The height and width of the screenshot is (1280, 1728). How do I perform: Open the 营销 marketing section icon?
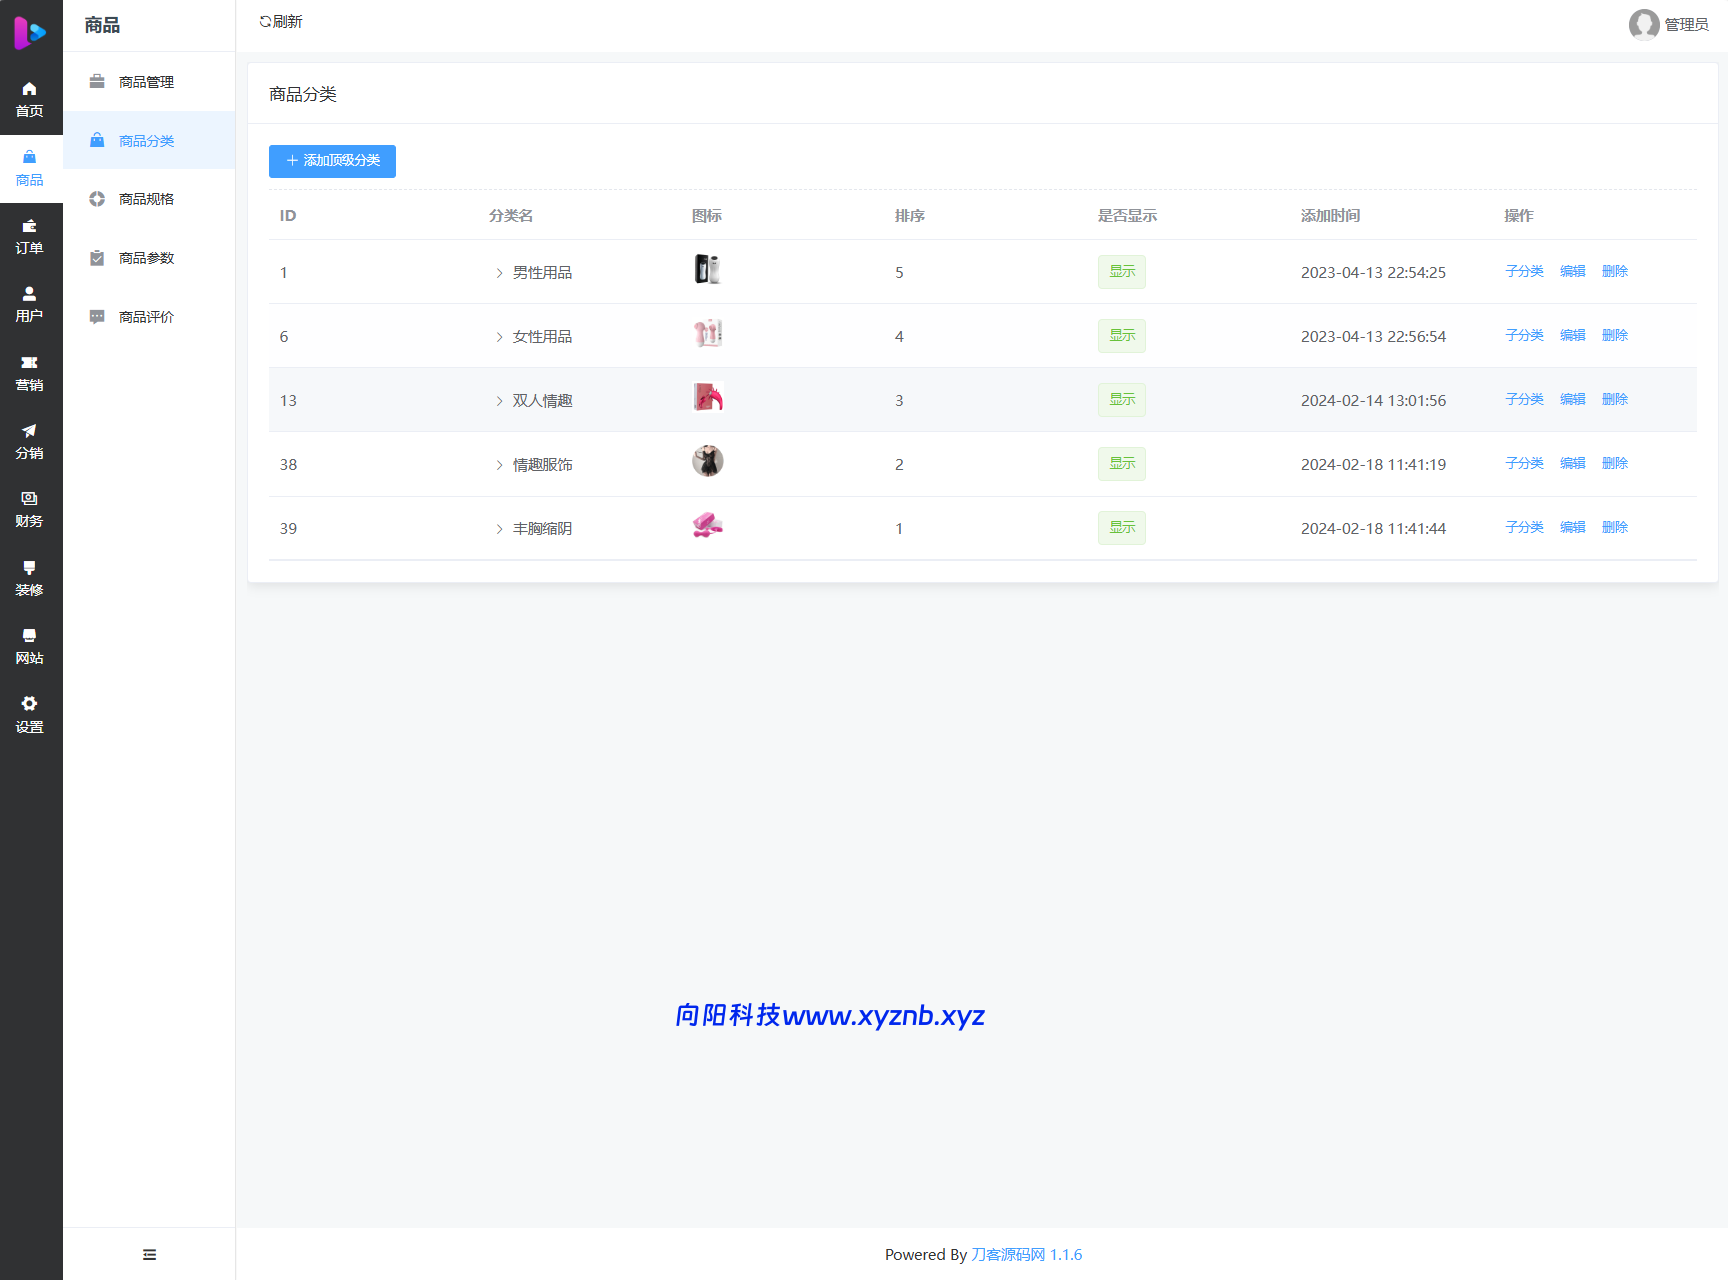30,364
